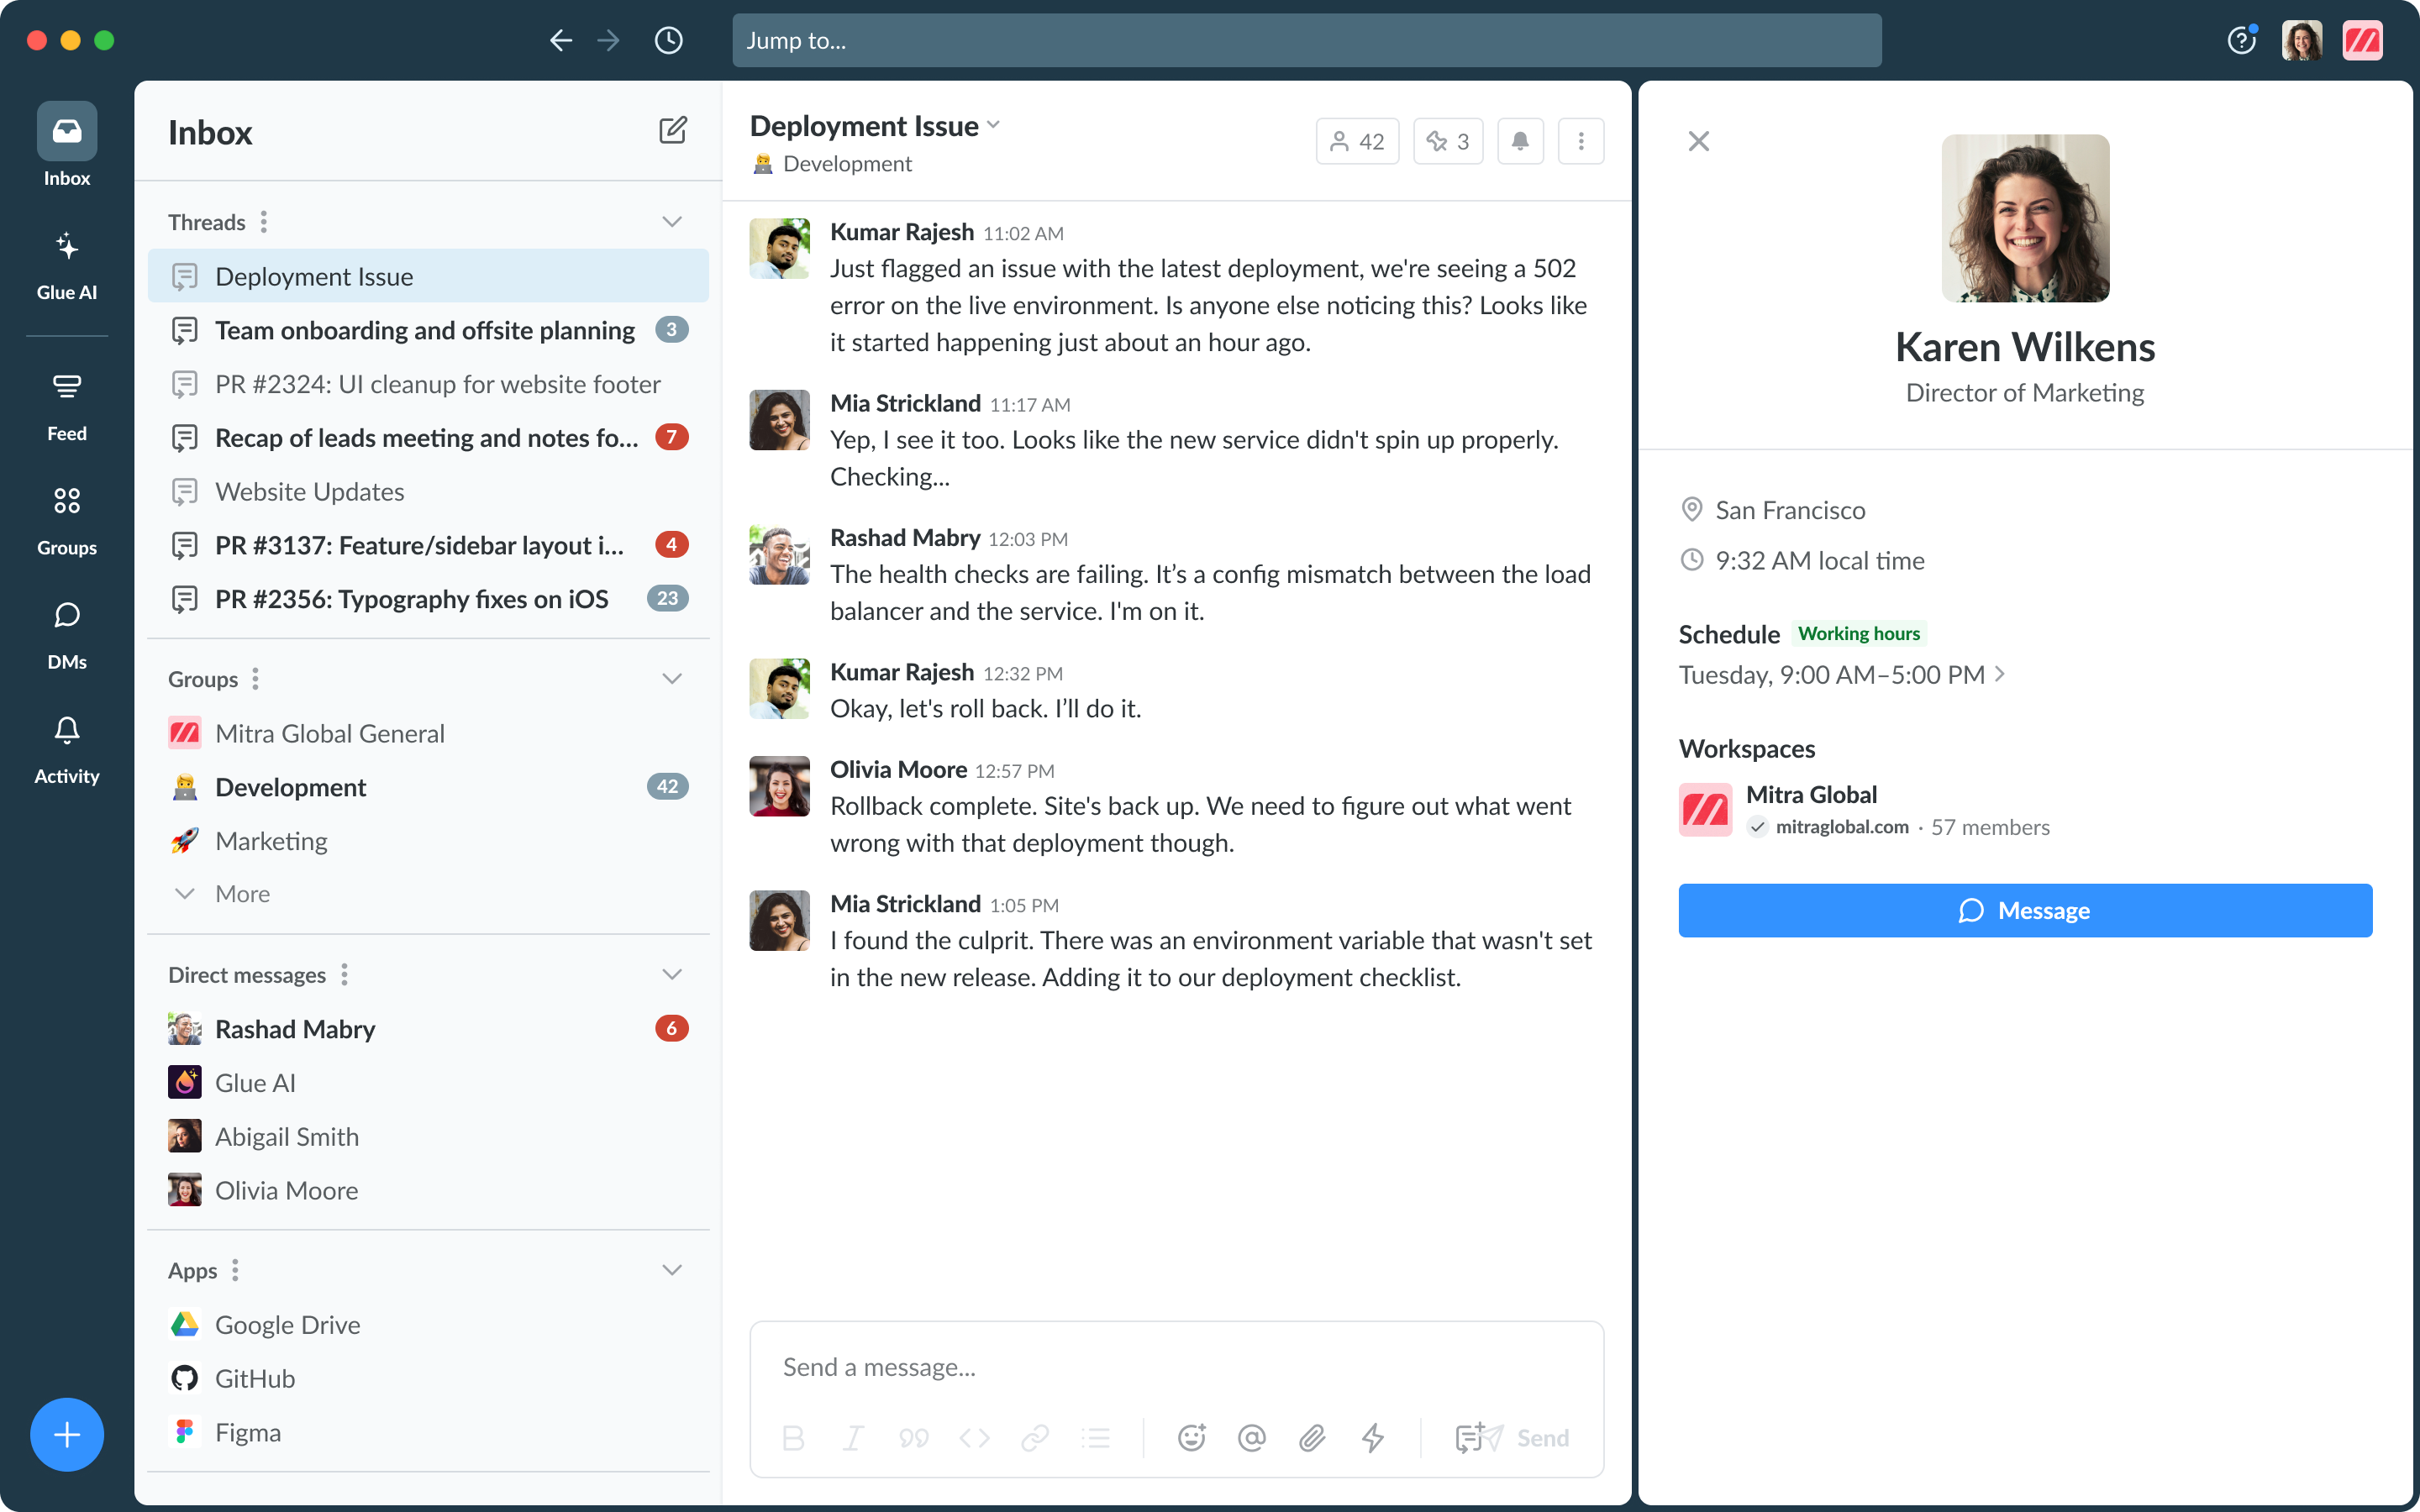The image size is (2420, 1512).
Task: Click the mention @ icon
Action: [x=1251, y=1437]
